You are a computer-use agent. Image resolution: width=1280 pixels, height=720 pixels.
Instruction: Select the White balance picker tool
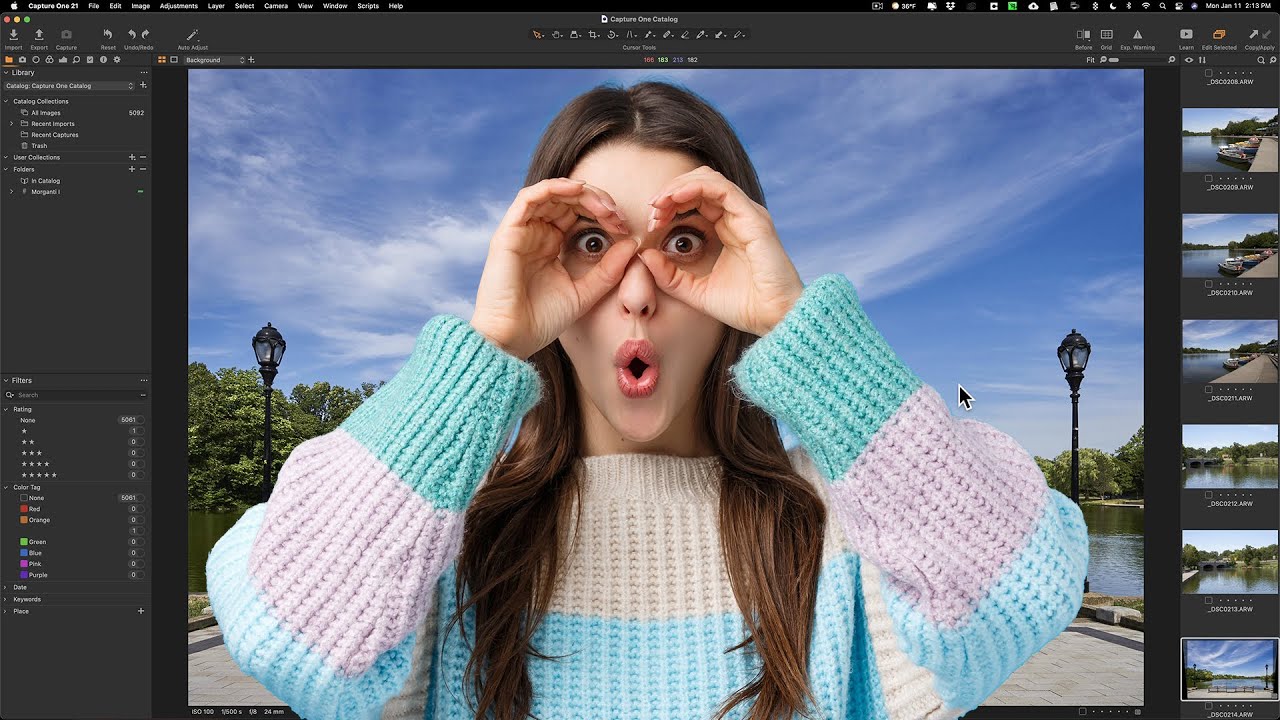tap(702, 35)
